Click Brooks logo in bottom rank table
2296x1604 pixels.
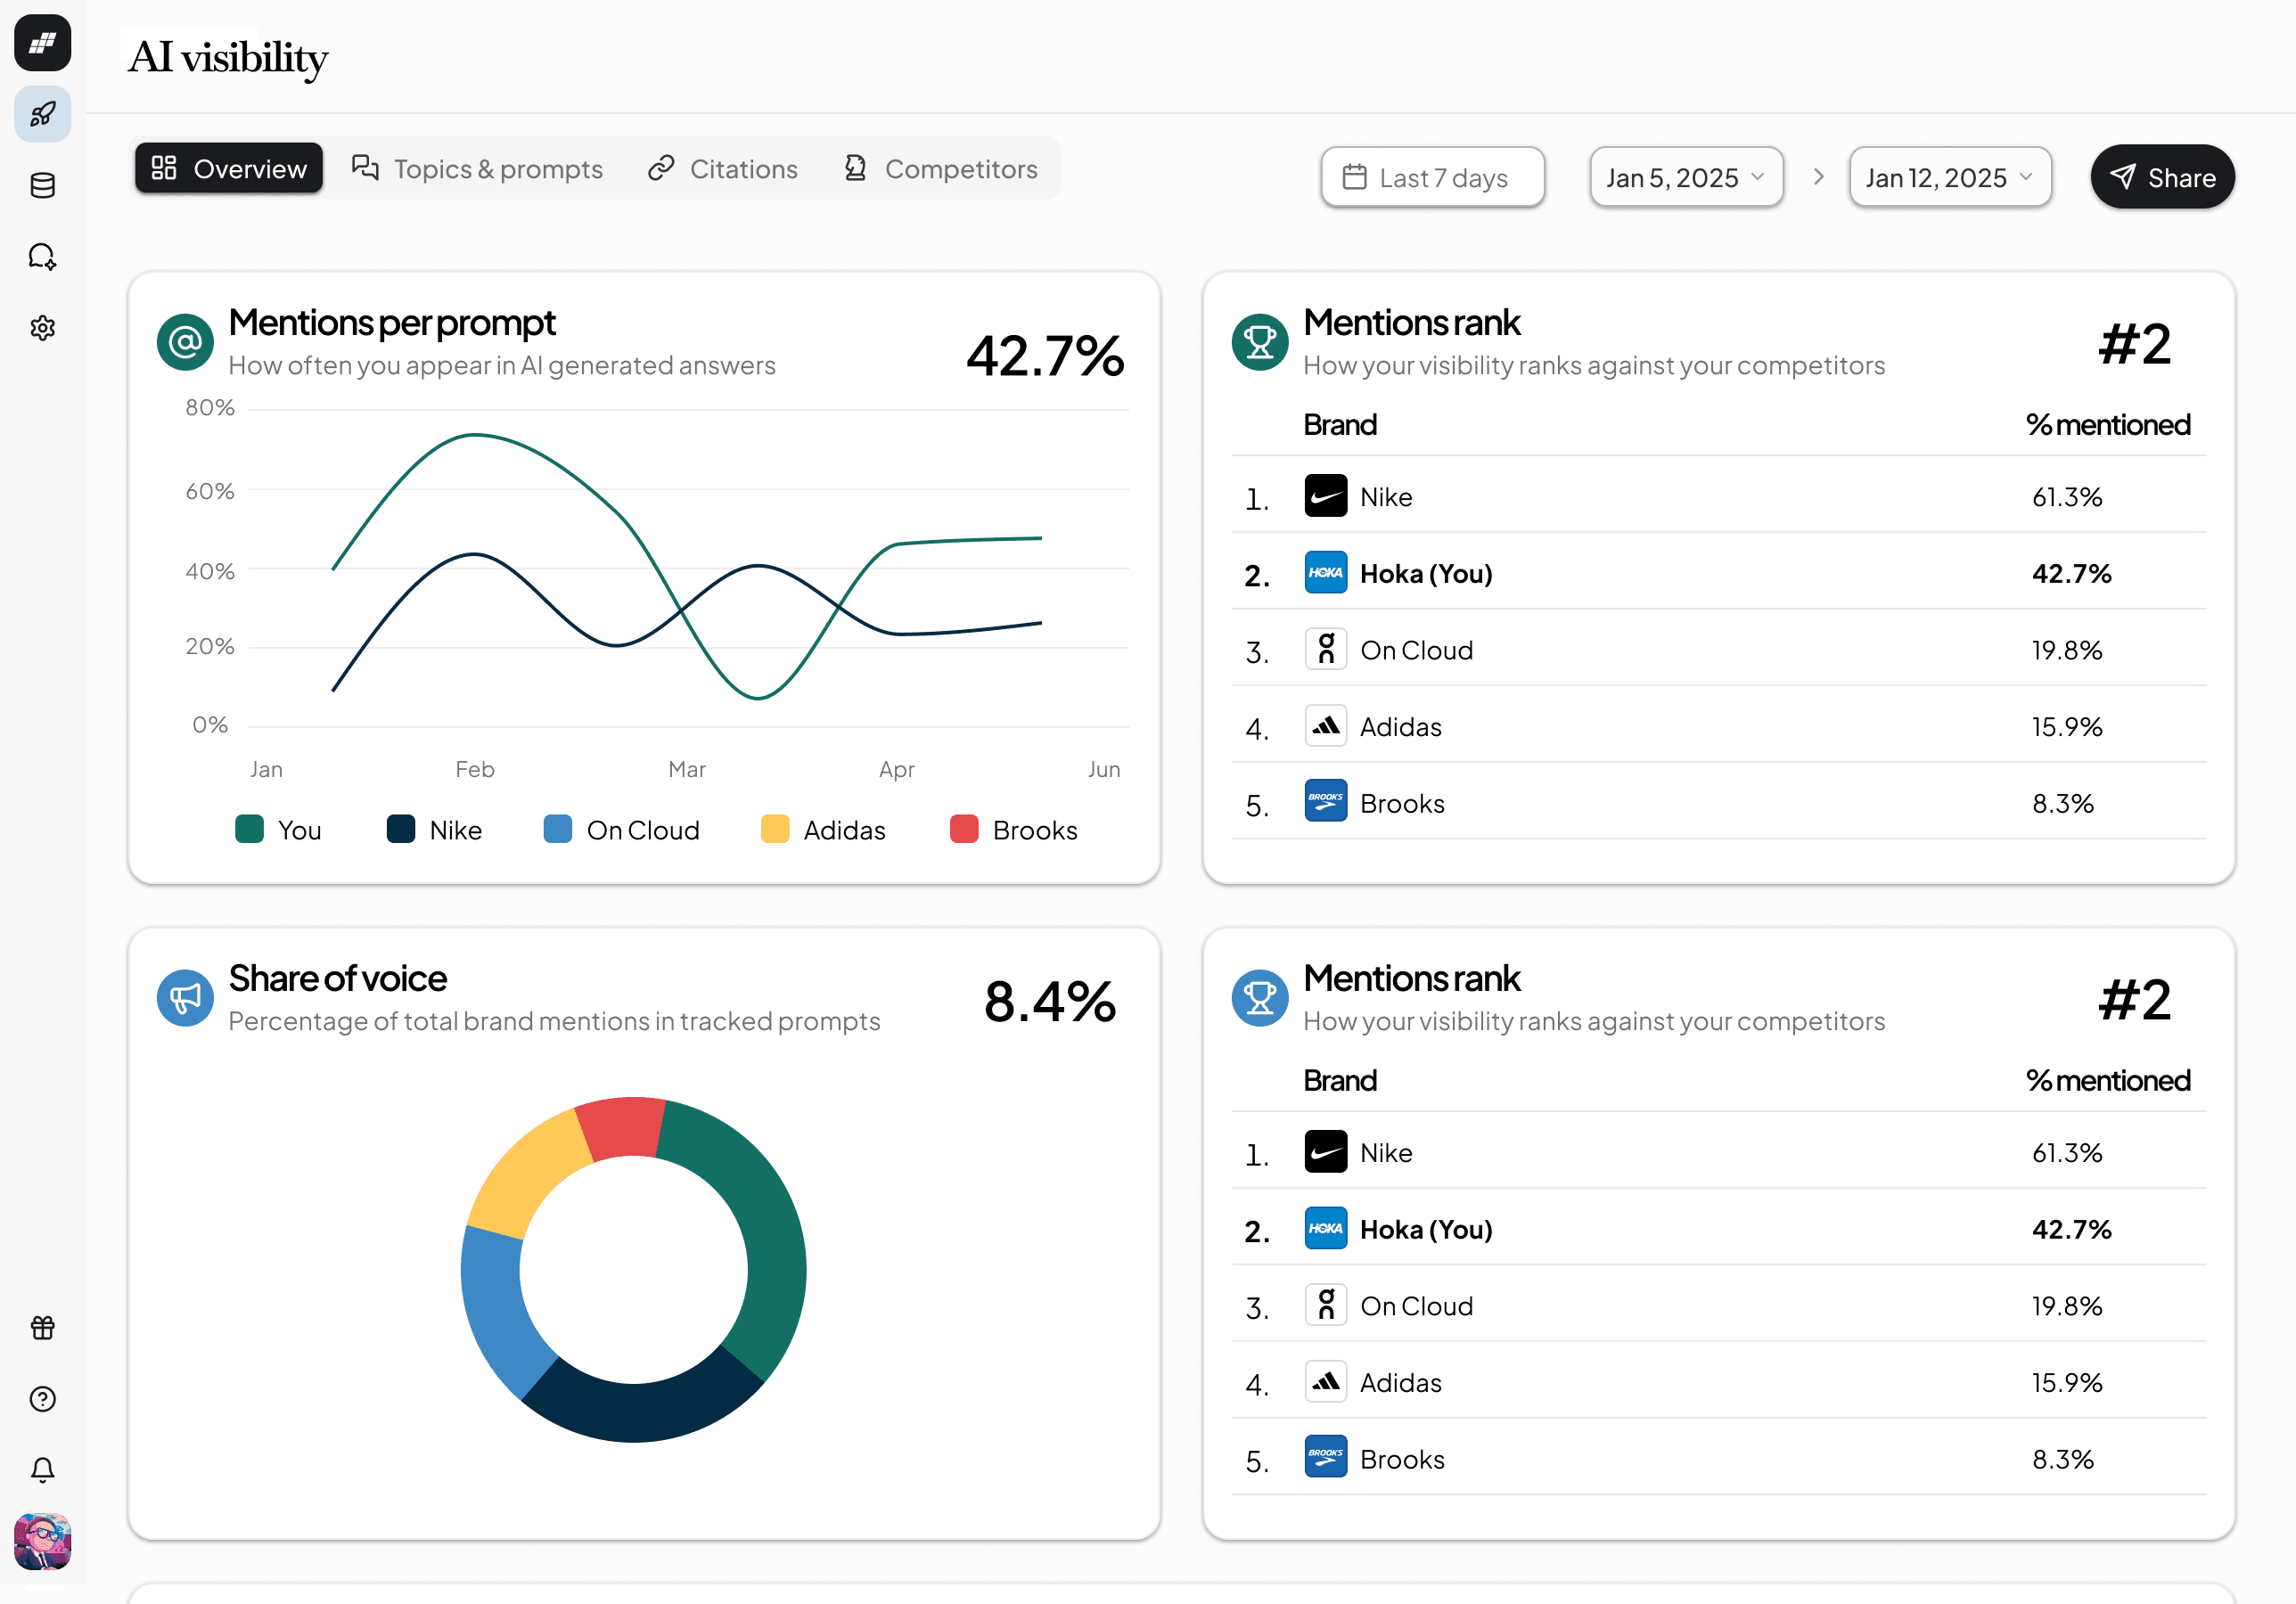click(1325, 1458)
